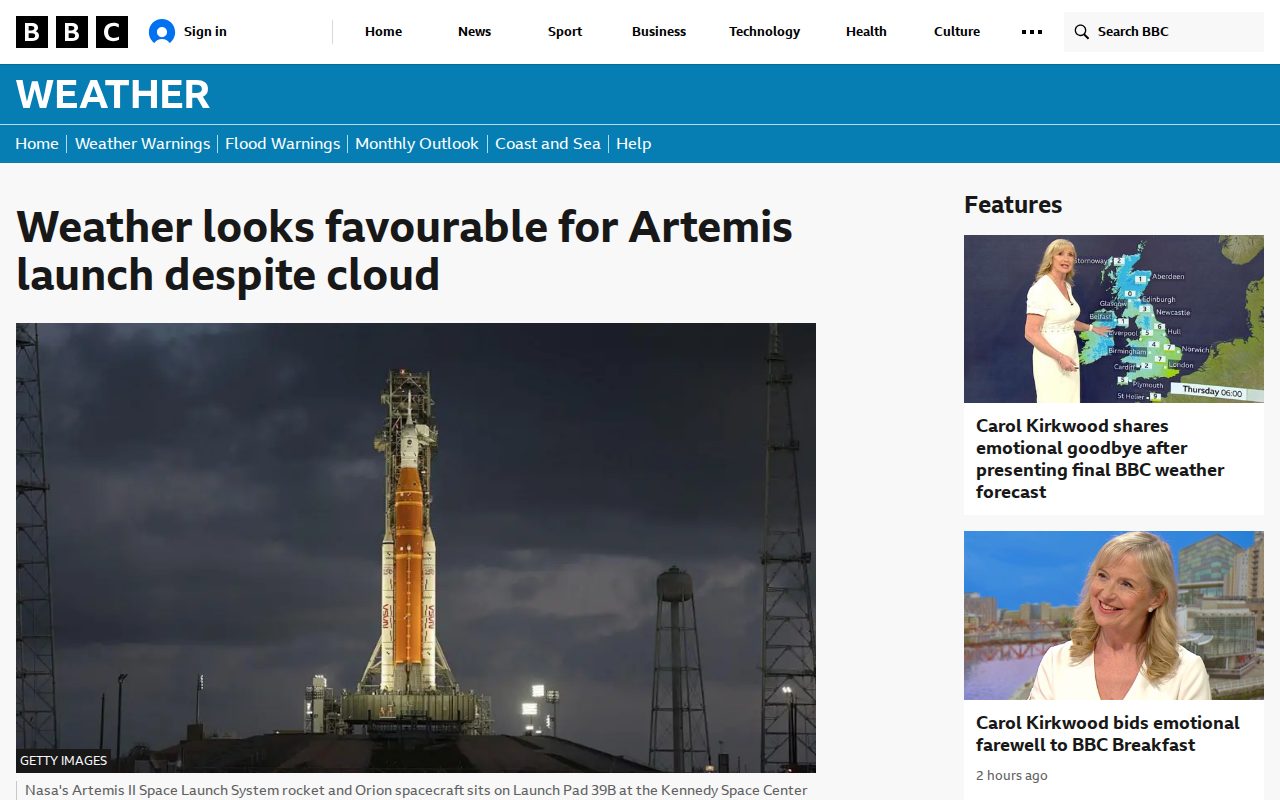Open the Sport section
Viewport: 1280px width, 800px height.
(x=565, y=32)
